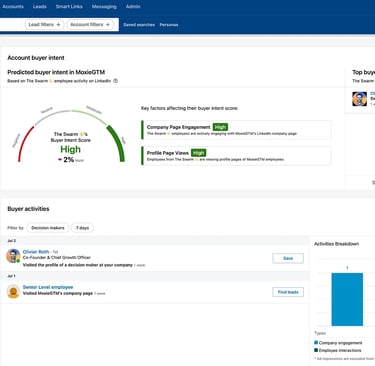Open the Messaging menu item

coord(104,6)
